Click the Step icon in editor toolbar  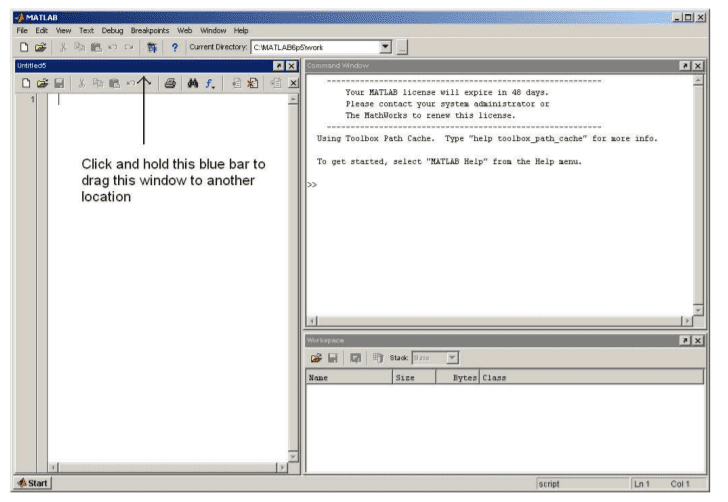[x=276, y=83]
